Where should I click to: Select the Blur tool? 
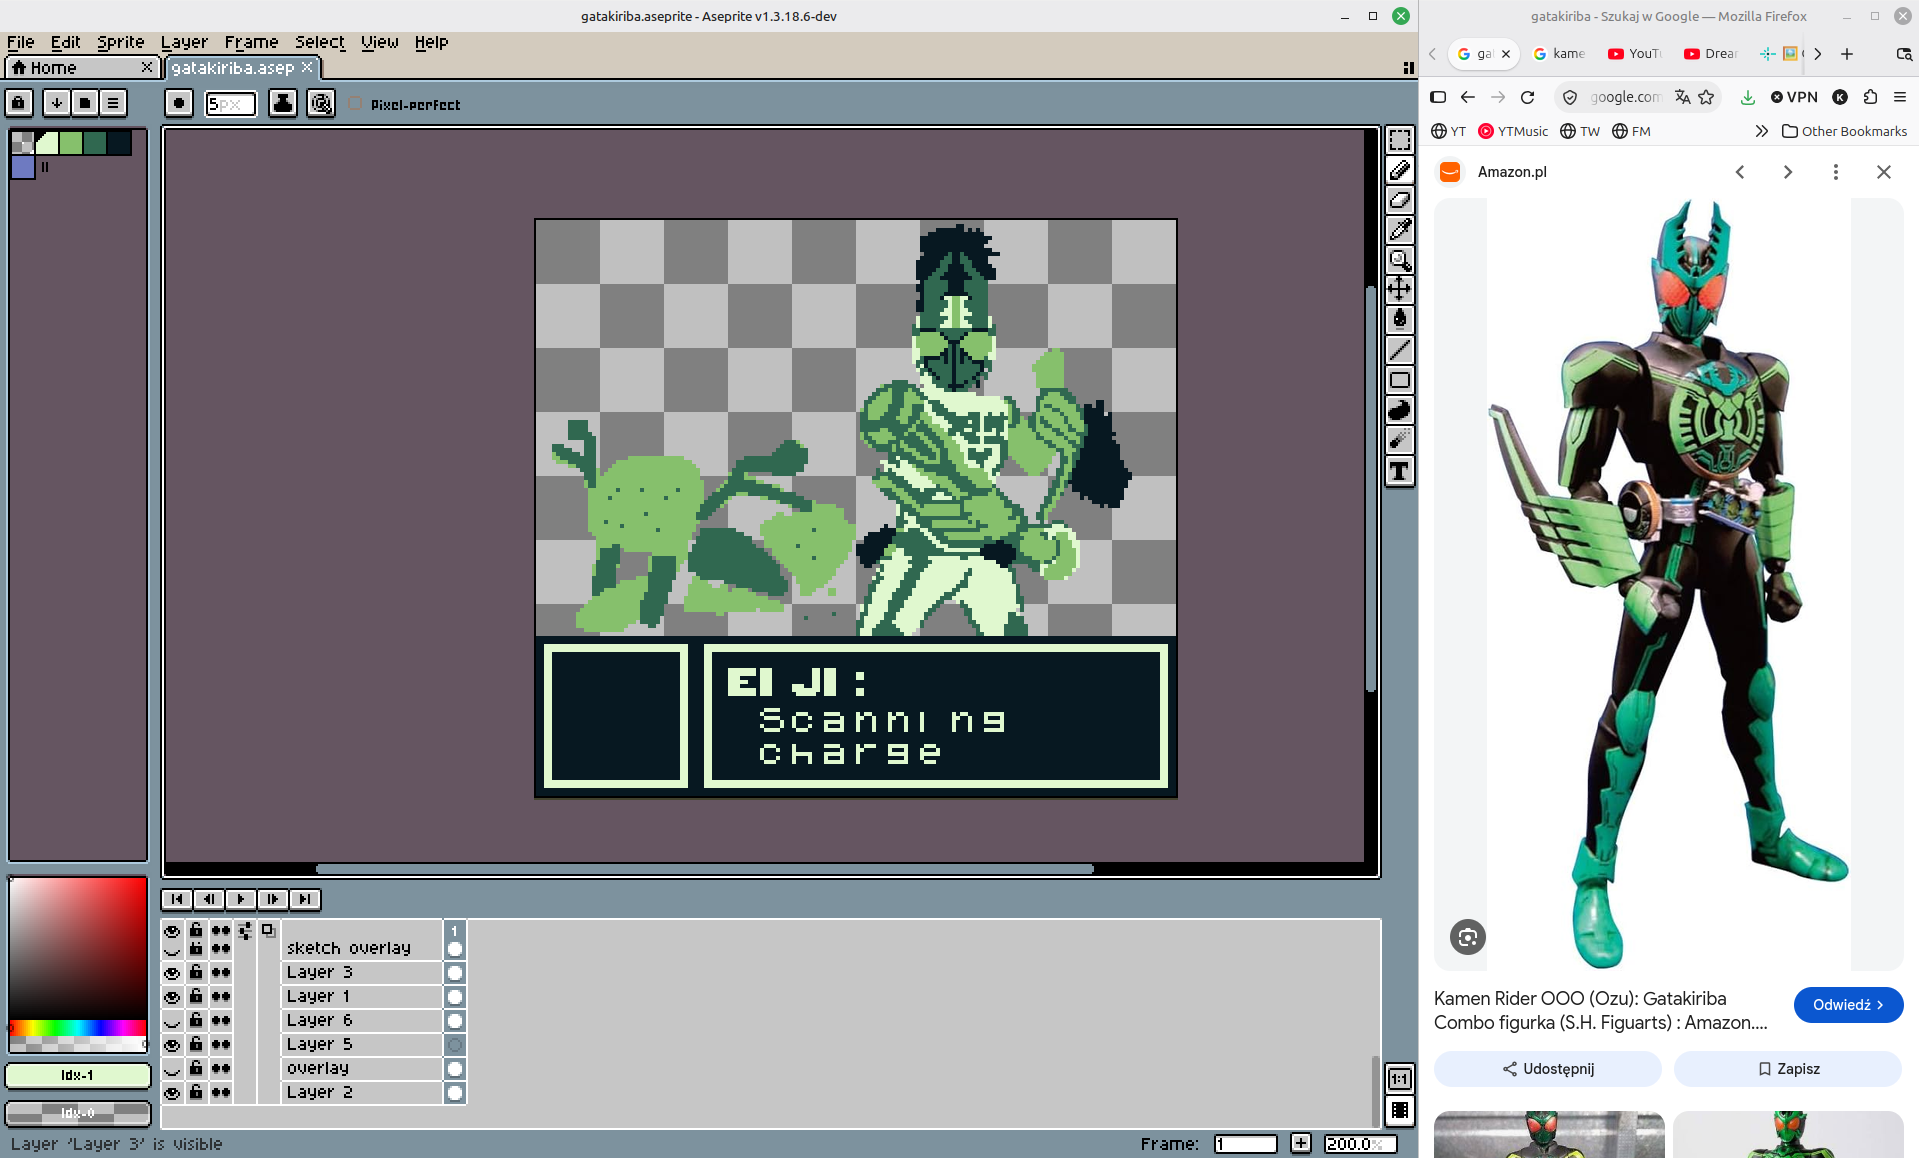pyautogui.click(x=1400, y=440)
